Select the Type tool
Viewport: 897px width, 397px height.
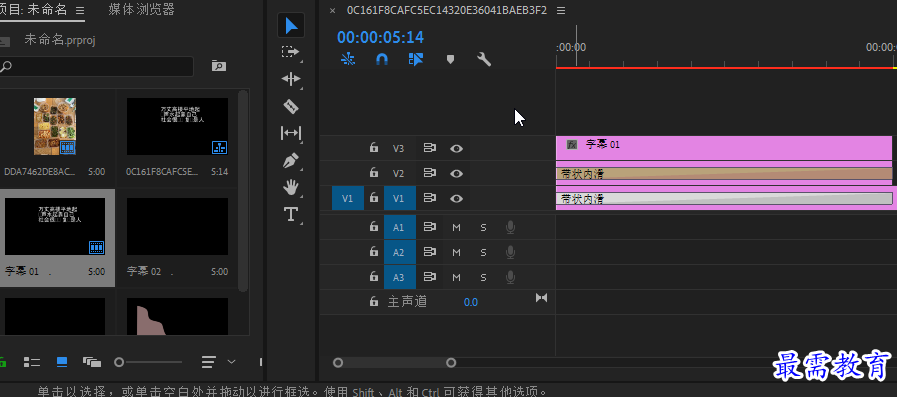(x=291, y=215)
